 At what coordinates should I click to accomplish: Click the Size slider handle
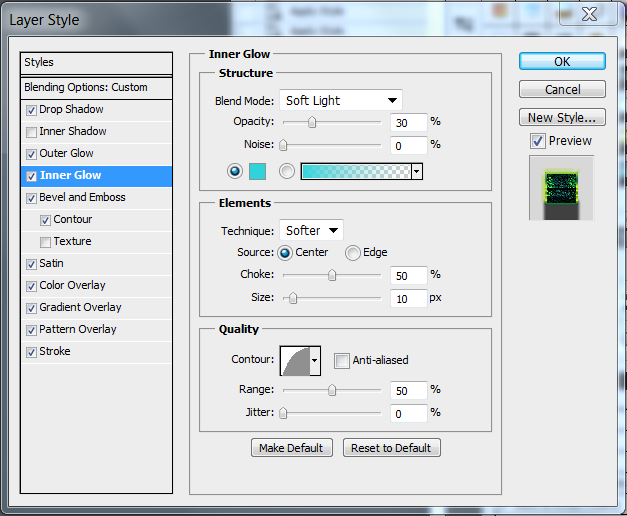coord(293,298)
